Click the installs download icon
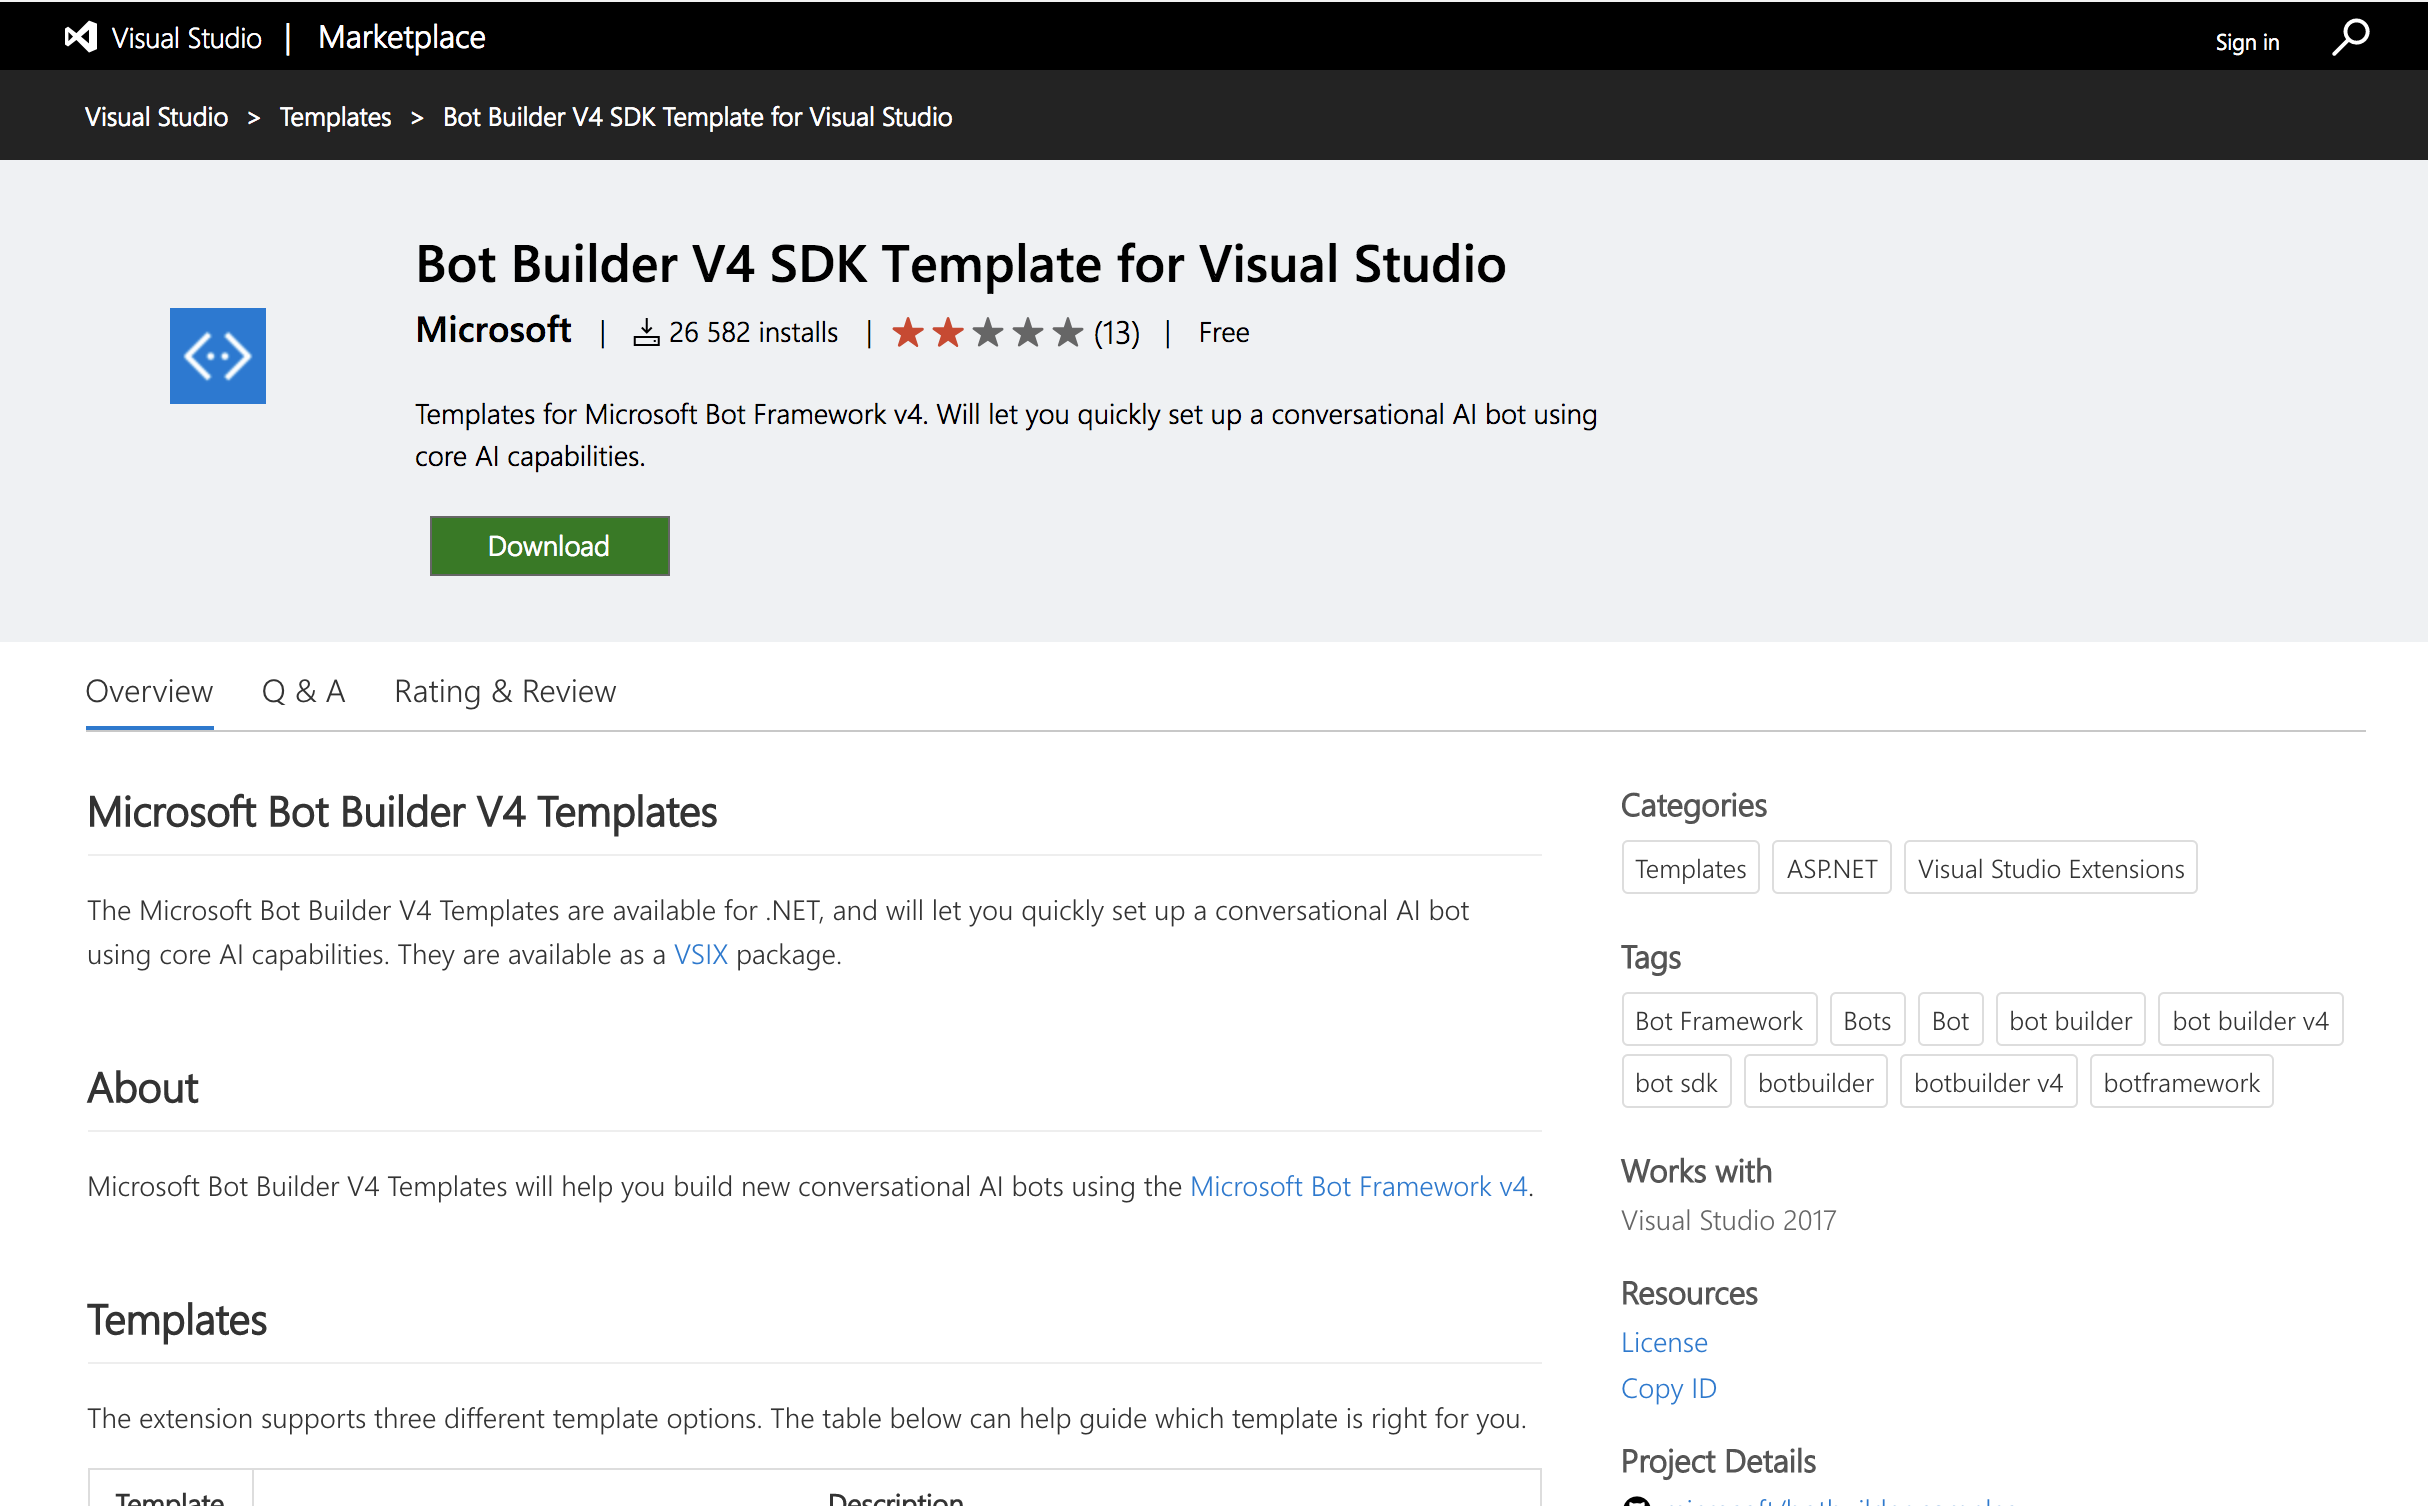Viewport: 2428px width, 1506px height. (x=646, y=333)
